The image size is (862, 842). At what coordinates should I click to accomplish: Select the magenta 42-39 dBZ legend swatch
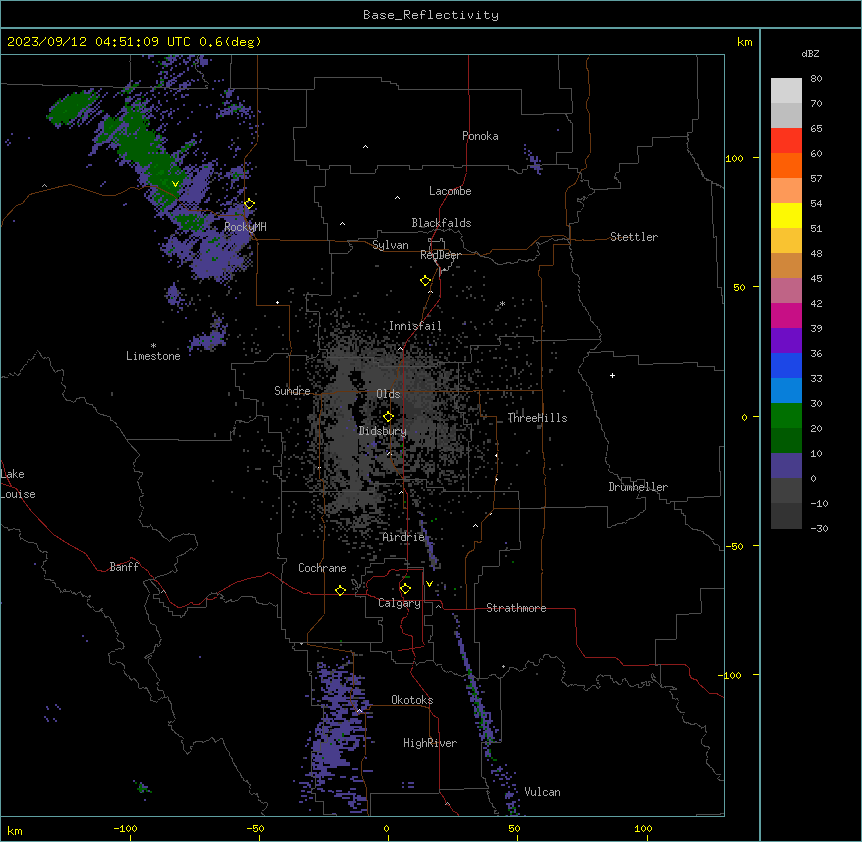786,316
